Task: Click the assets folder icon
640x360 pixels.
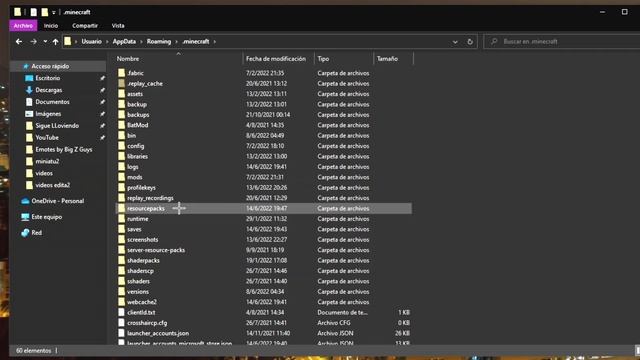Action: pos(122,94)
